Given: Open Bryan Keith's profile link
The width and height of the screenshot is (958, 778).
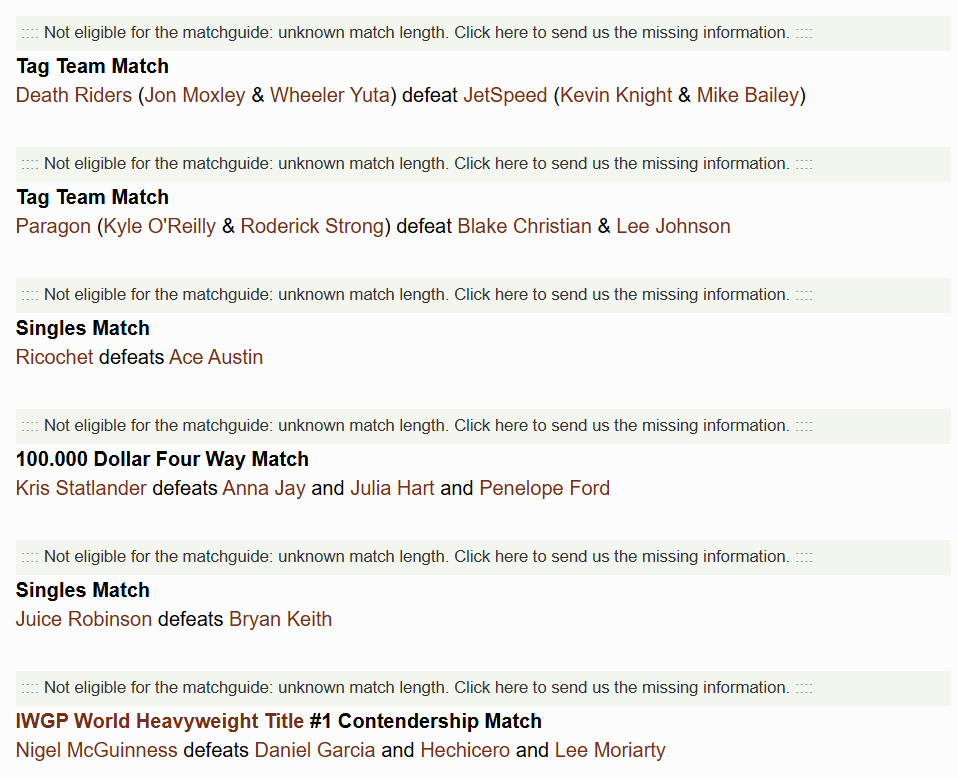Looking at the screenshot, I should (280, 619).
